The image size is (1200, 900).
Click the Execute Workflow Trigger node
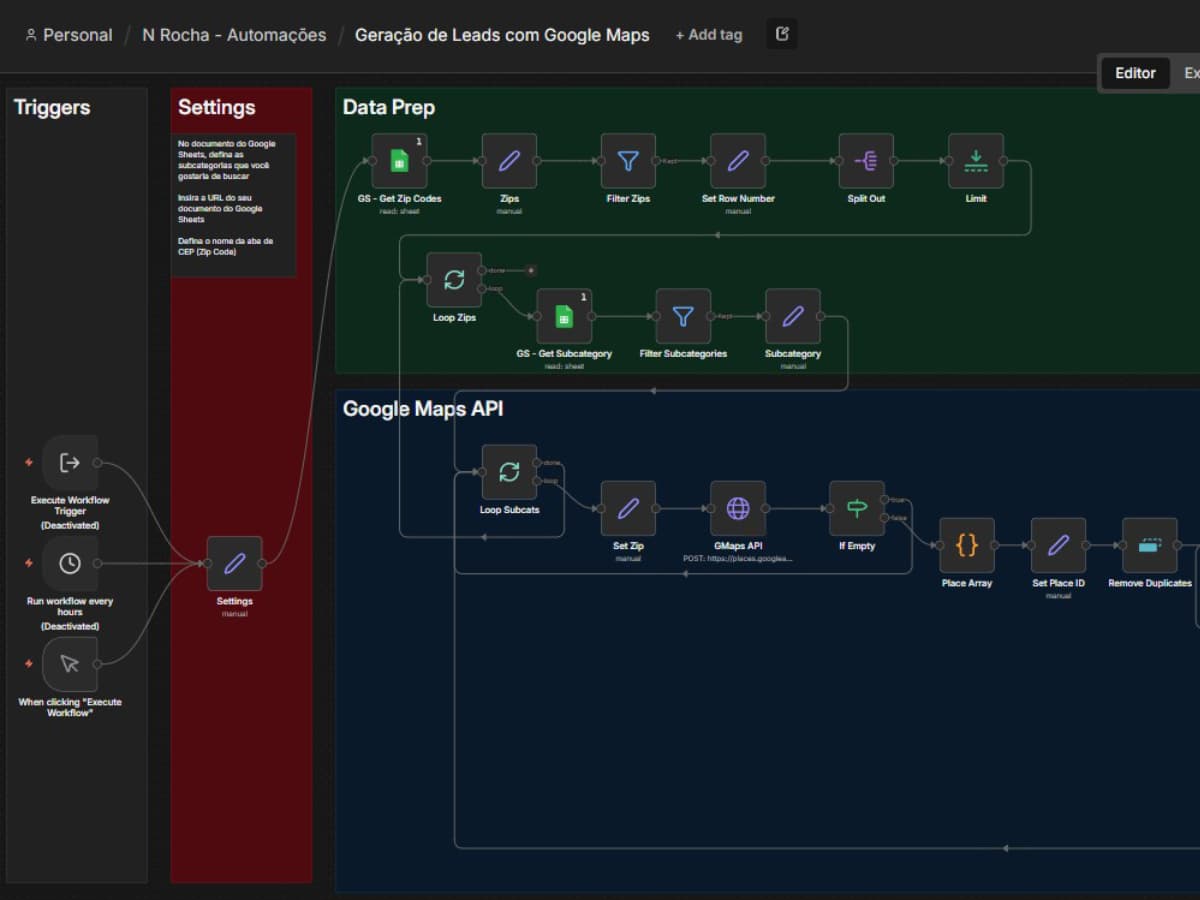70,463
